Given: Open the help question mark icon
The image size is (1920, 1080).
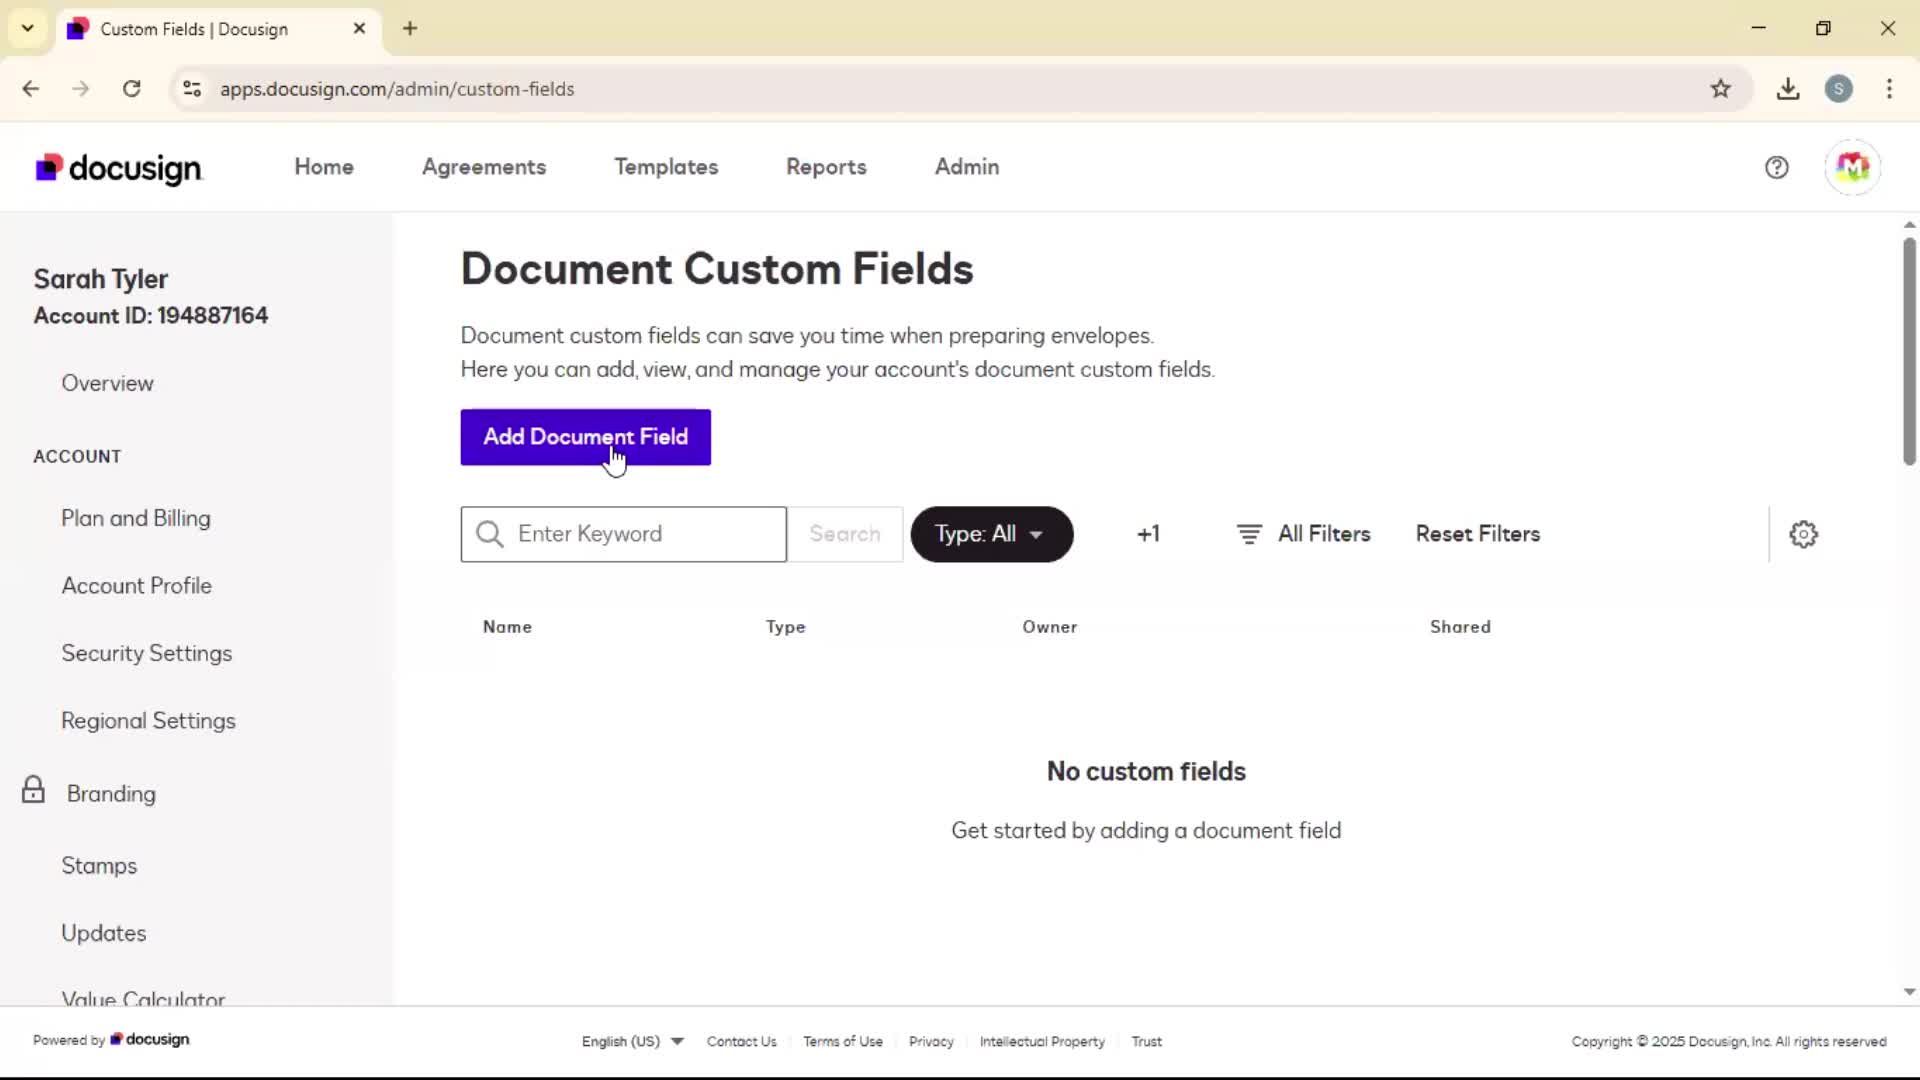Looking at the screenshot, I should 1776,167.
